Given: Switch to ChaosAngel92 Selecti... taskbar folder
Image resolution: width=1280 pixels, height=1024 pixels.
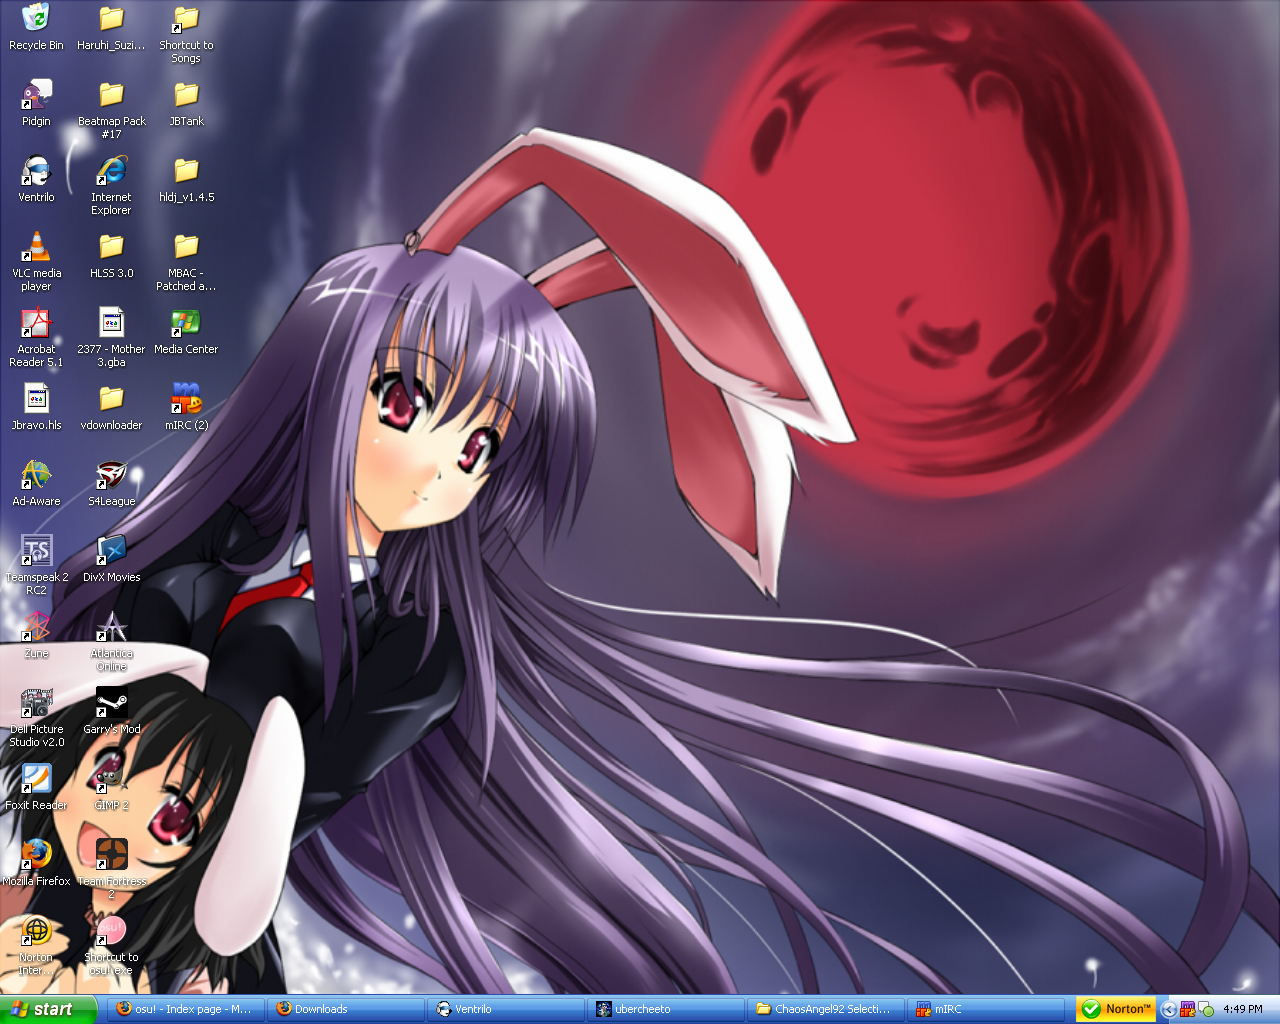Looking at the screenshot, I should point(826,1009).
